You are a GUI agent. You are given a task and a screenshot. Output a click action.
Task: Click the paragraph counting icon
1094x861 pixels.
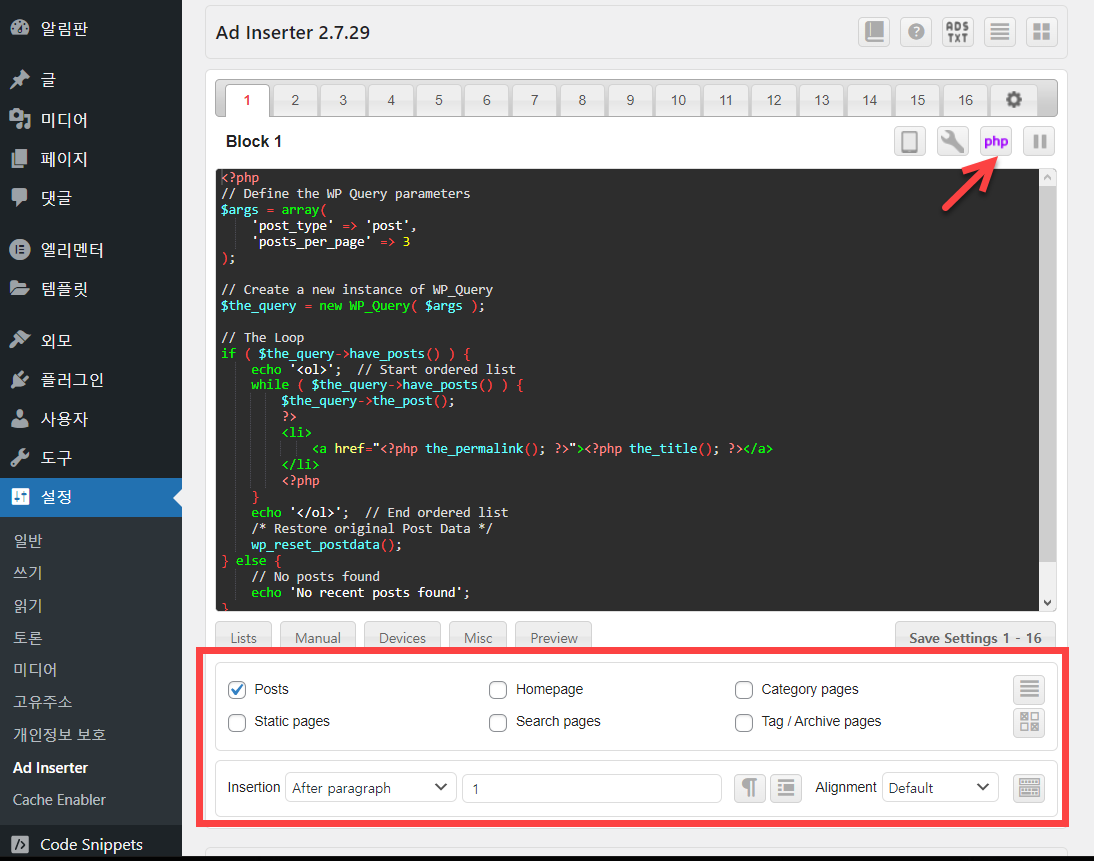click(x=749, y=788)
